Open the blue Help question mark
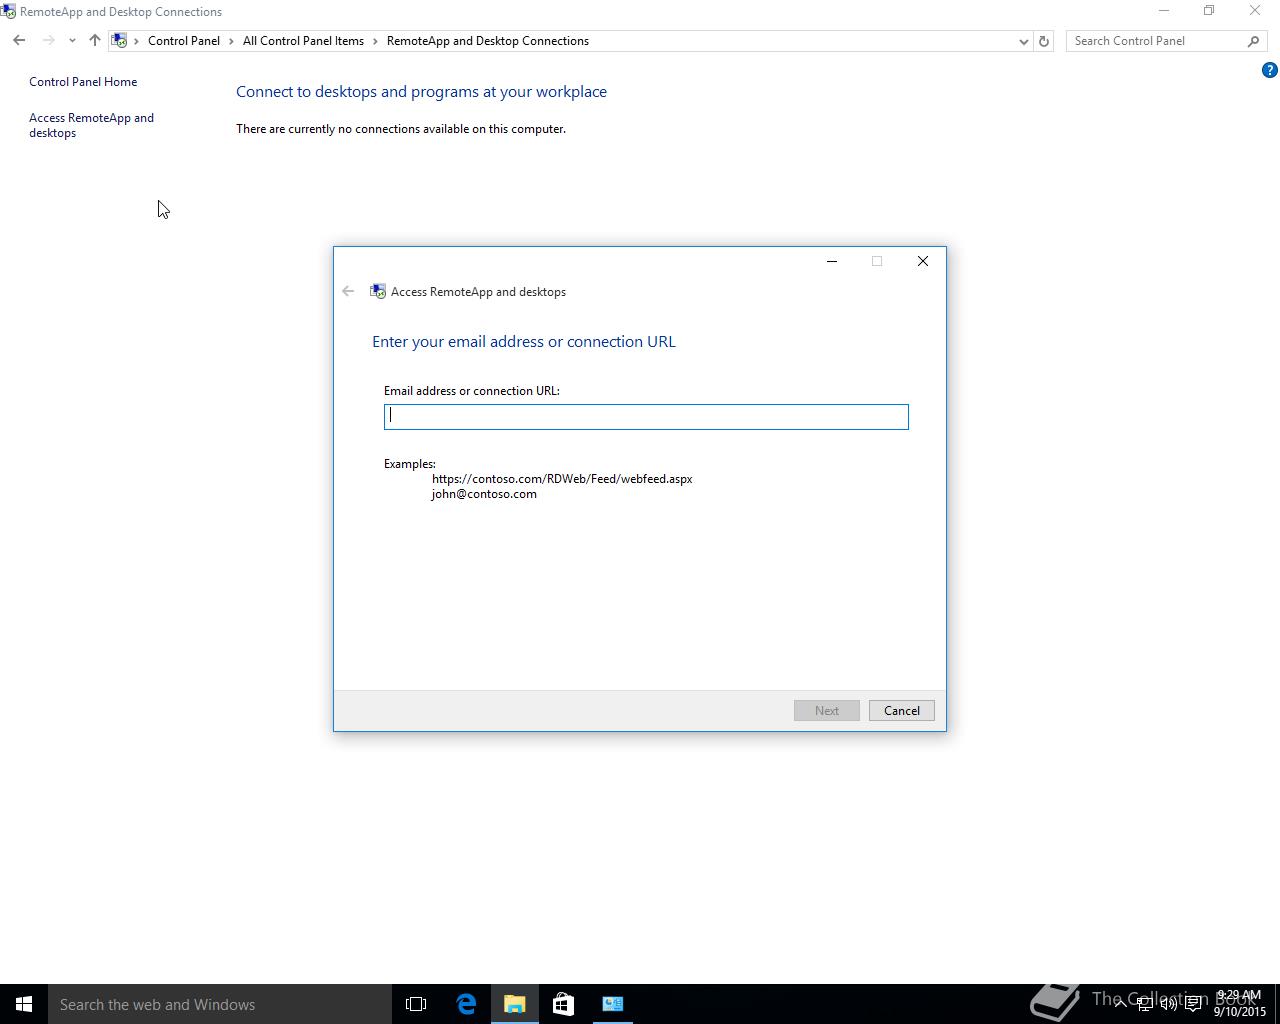1280x1024 pixels. click(1270, 70)
